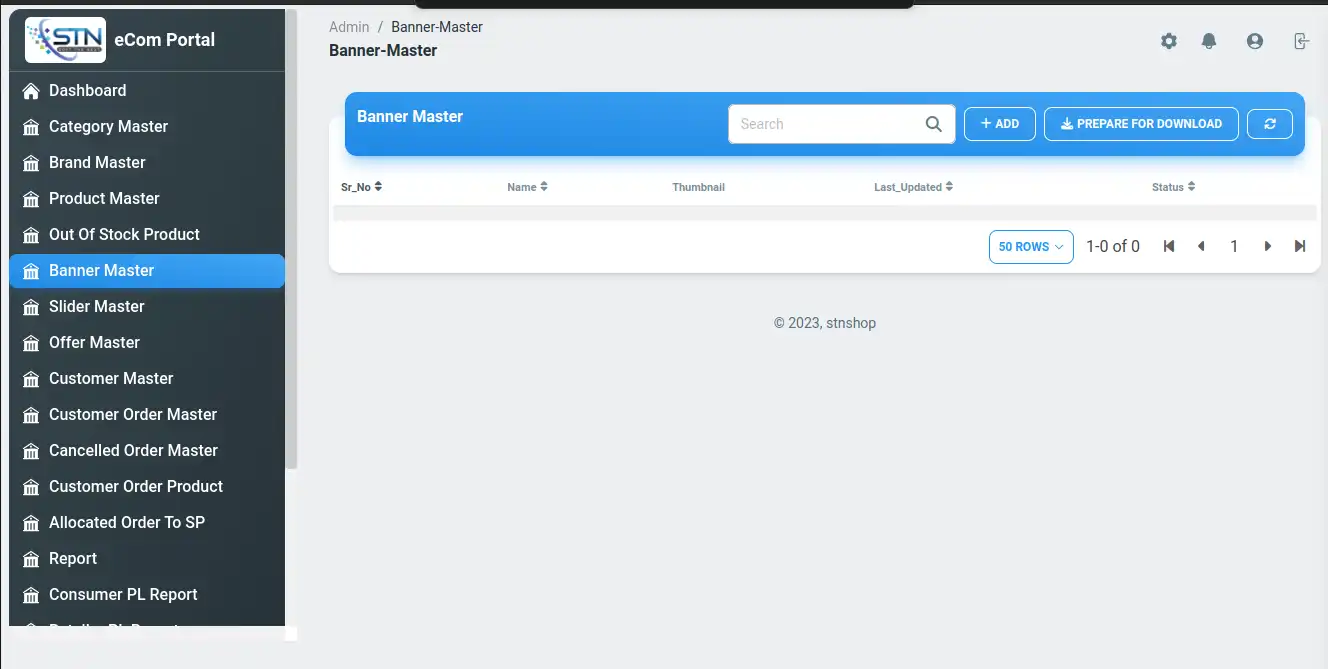1328x669 pixels.
Task: Open the user profile icon
Action: [1254, 41]
